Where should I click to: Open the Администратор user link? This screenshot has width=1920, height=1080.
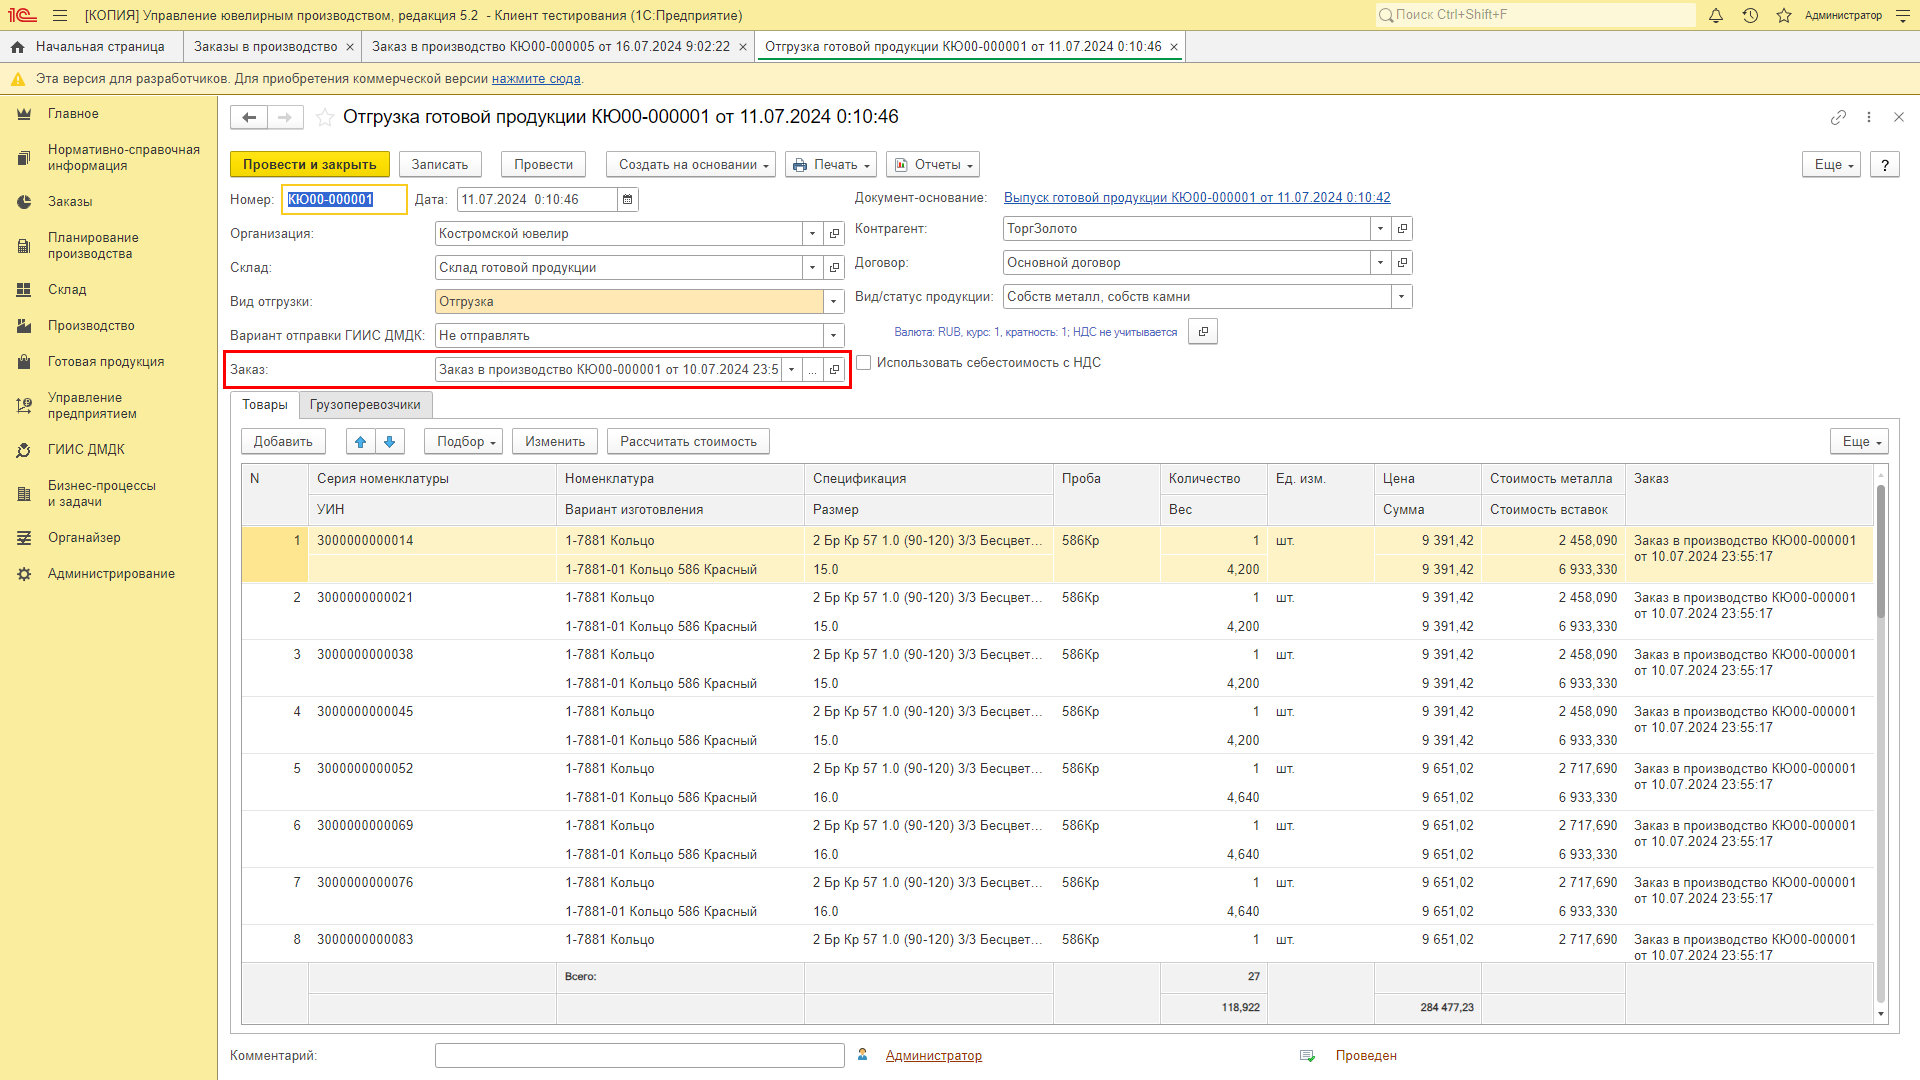[x=934, y=1056]
